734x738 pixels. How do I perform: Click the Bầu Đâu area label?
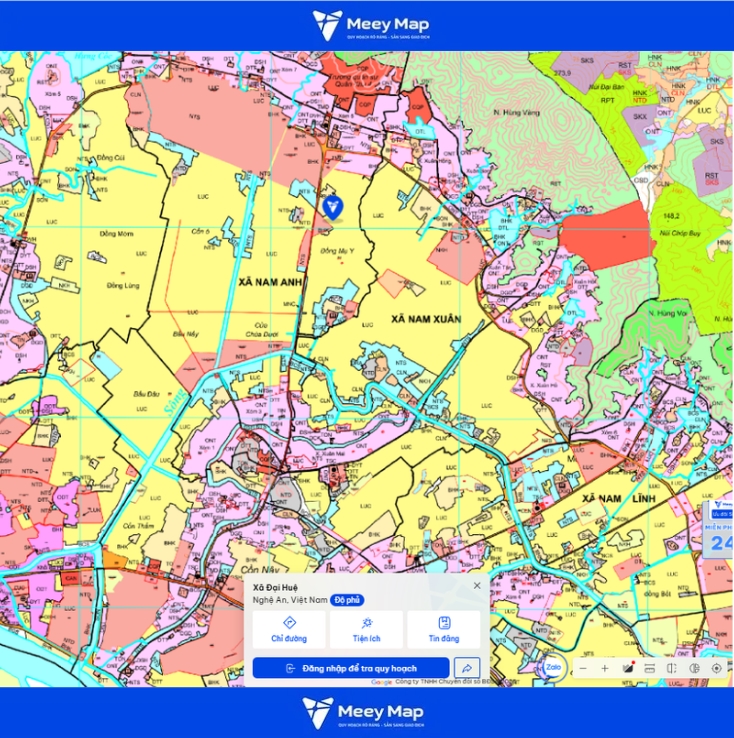146,394
